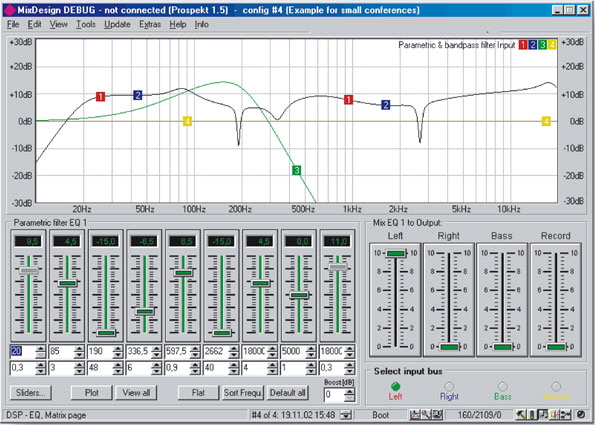This screenshot has height=425, width=595.
Task: Click the 11,0 dB EQ slider handle
Action: point(338,267)
